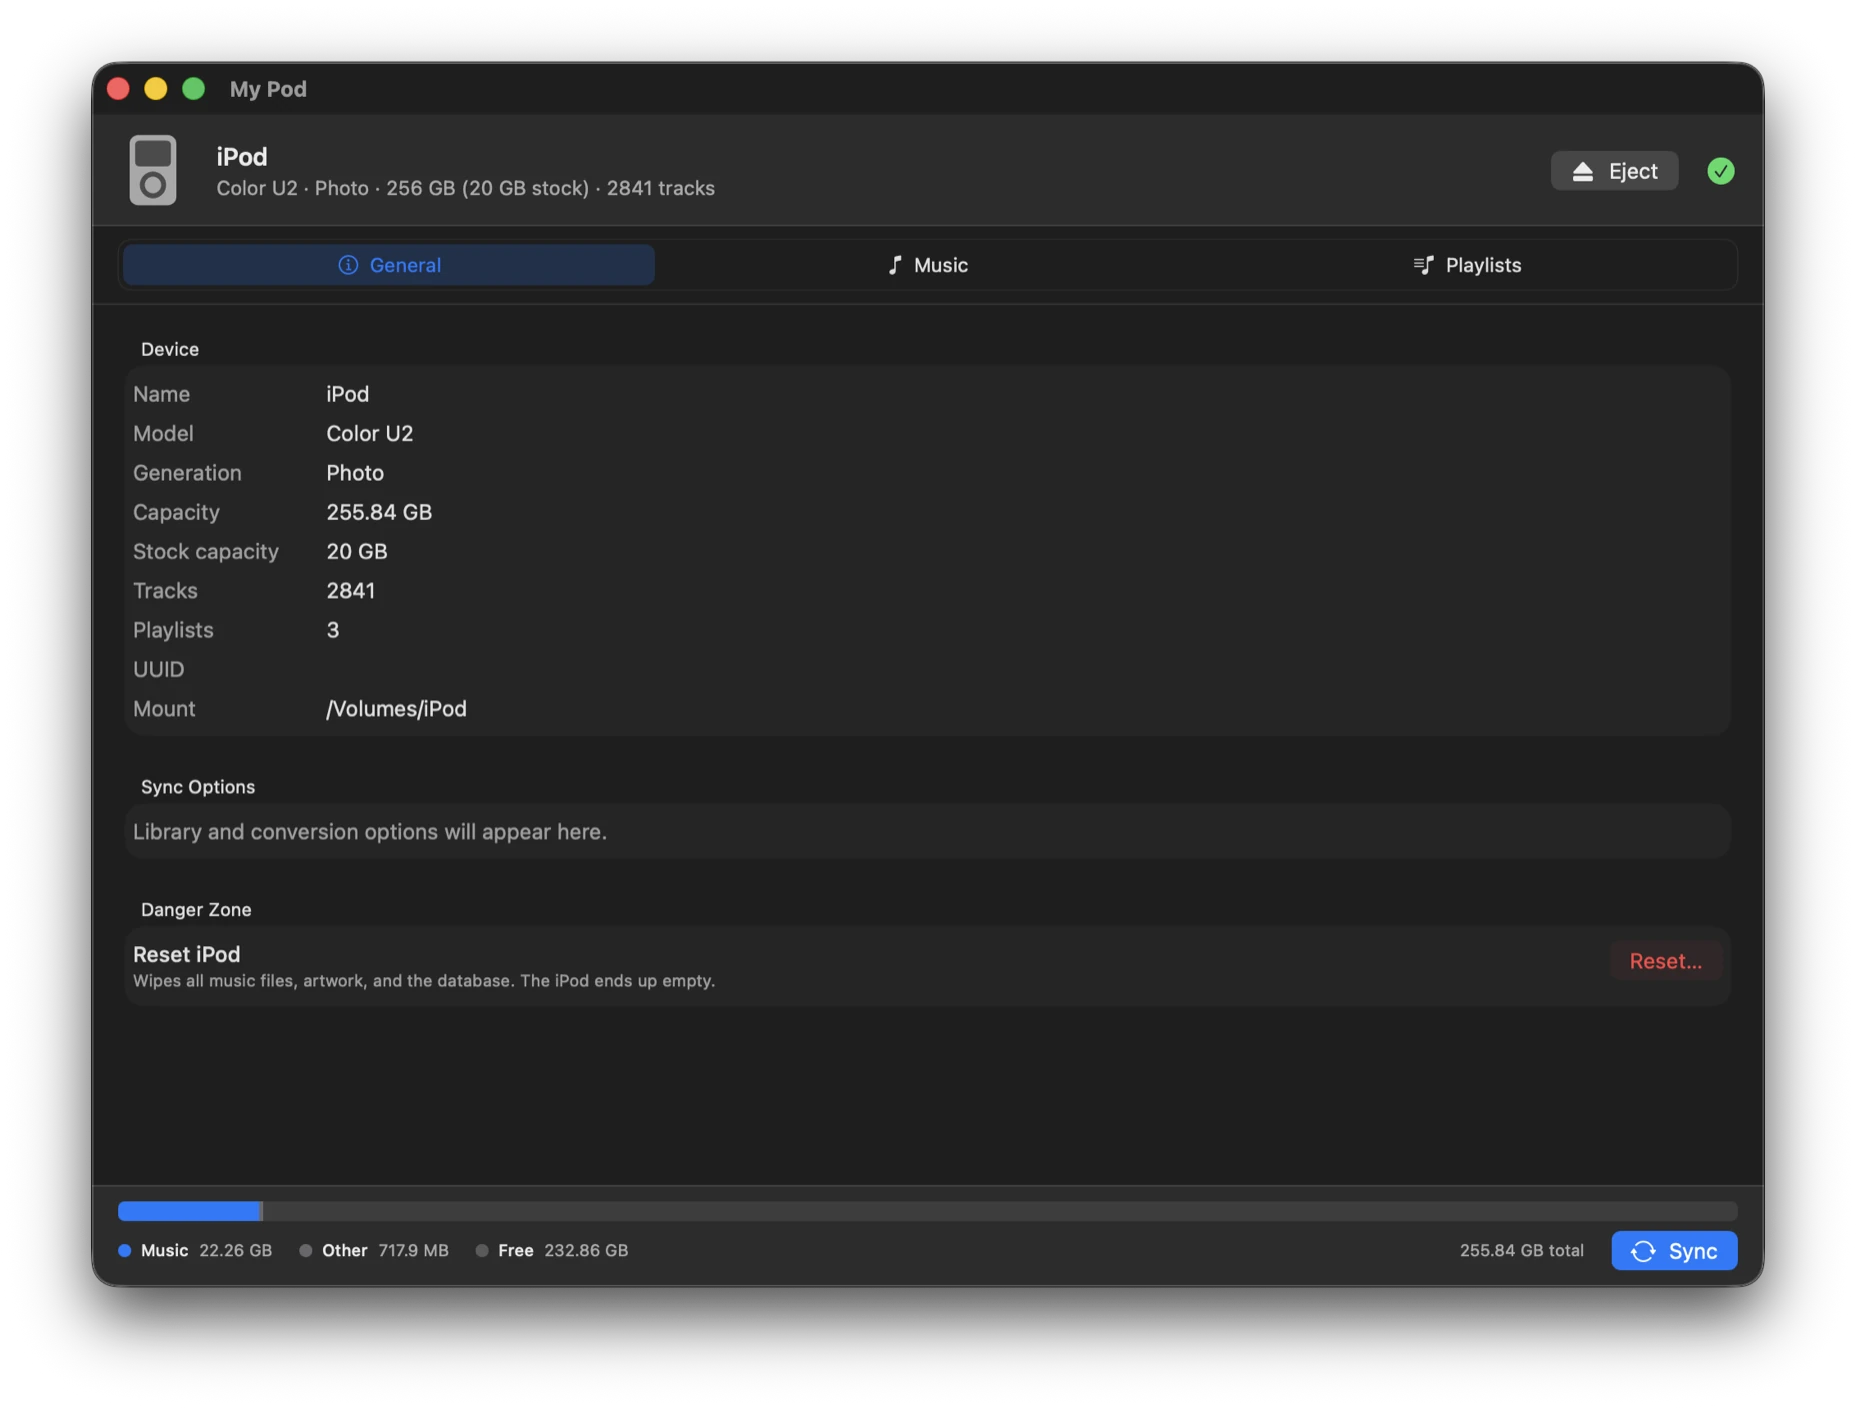Click the green sync status checkmark icon
The height and width of the screenshot is (1408, 1856).
(1720, 171)
